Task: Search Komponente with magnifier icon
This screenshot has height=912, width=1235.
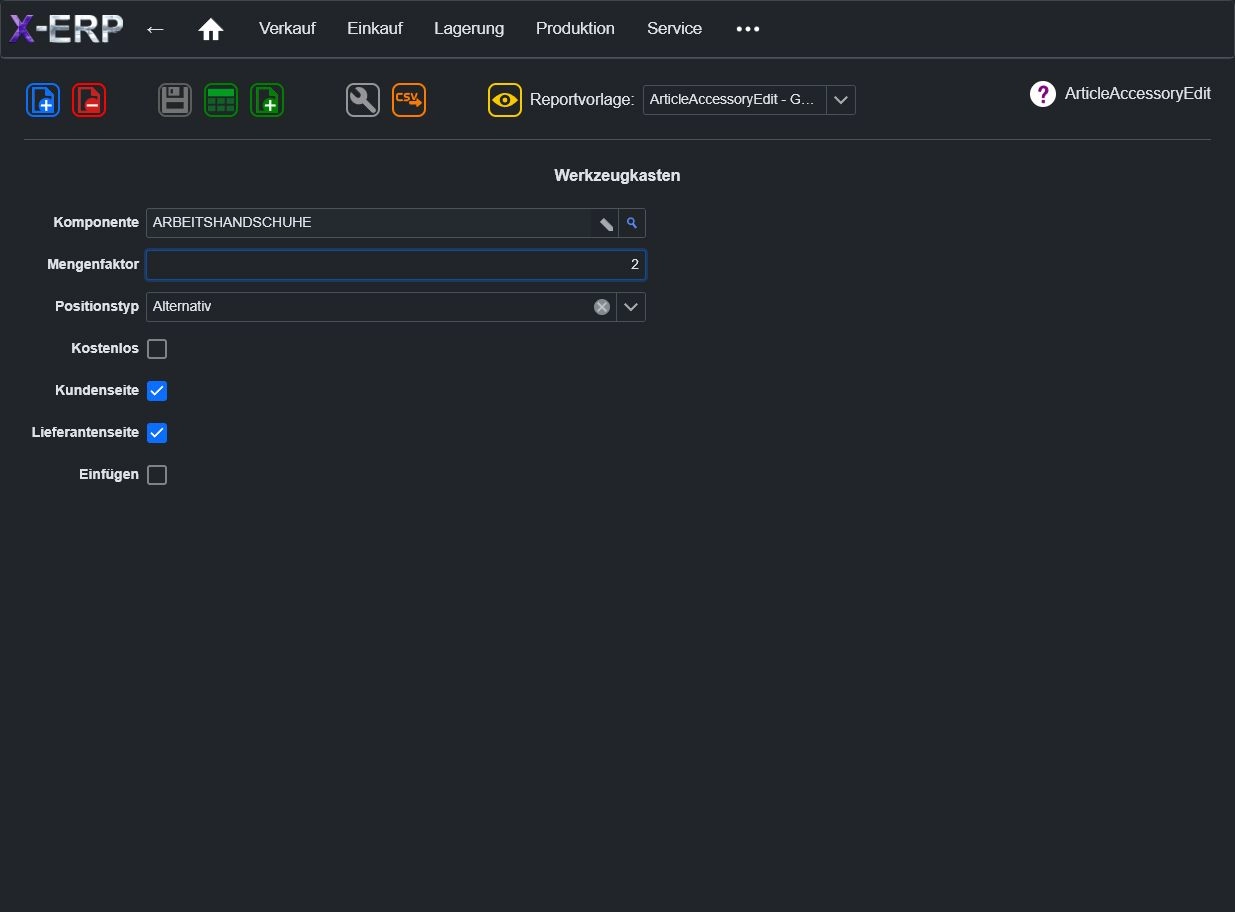Action: (632, 223)
